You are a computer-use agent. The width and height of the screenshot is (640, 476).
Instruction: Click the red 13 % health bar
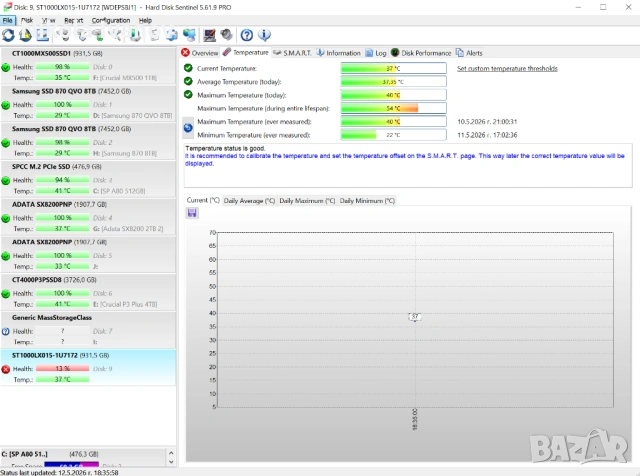tap(62, 369)
